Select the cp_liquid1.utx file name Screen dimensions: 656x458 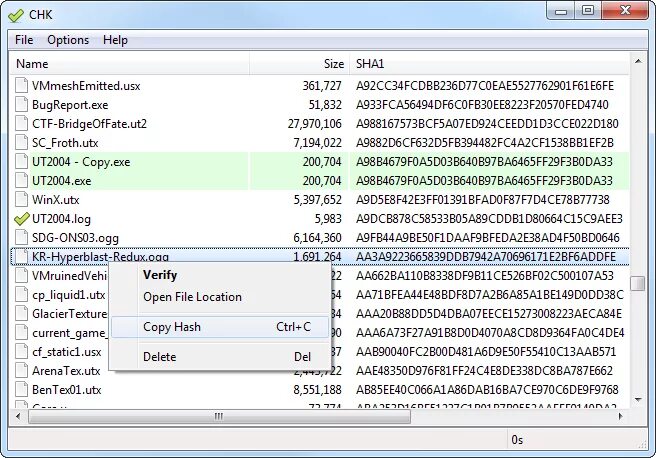coord(69,295)
